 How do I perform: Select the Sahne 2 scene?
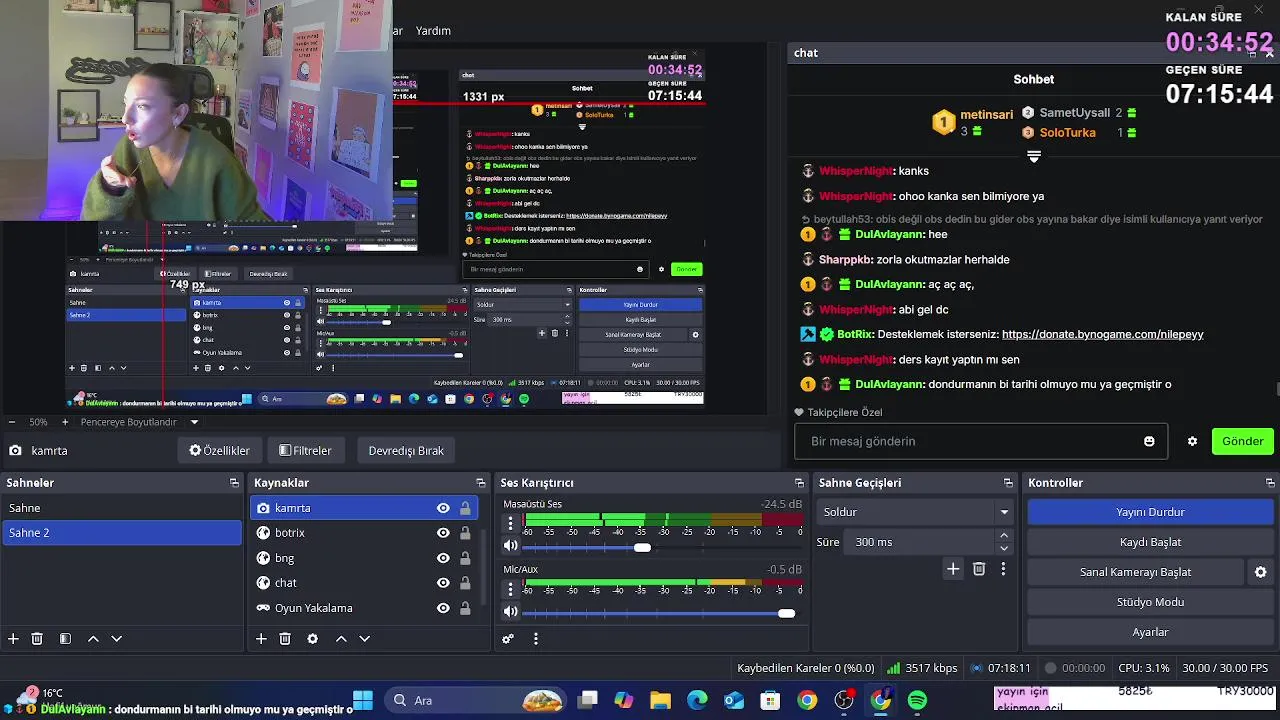click(x=121, y=533)
